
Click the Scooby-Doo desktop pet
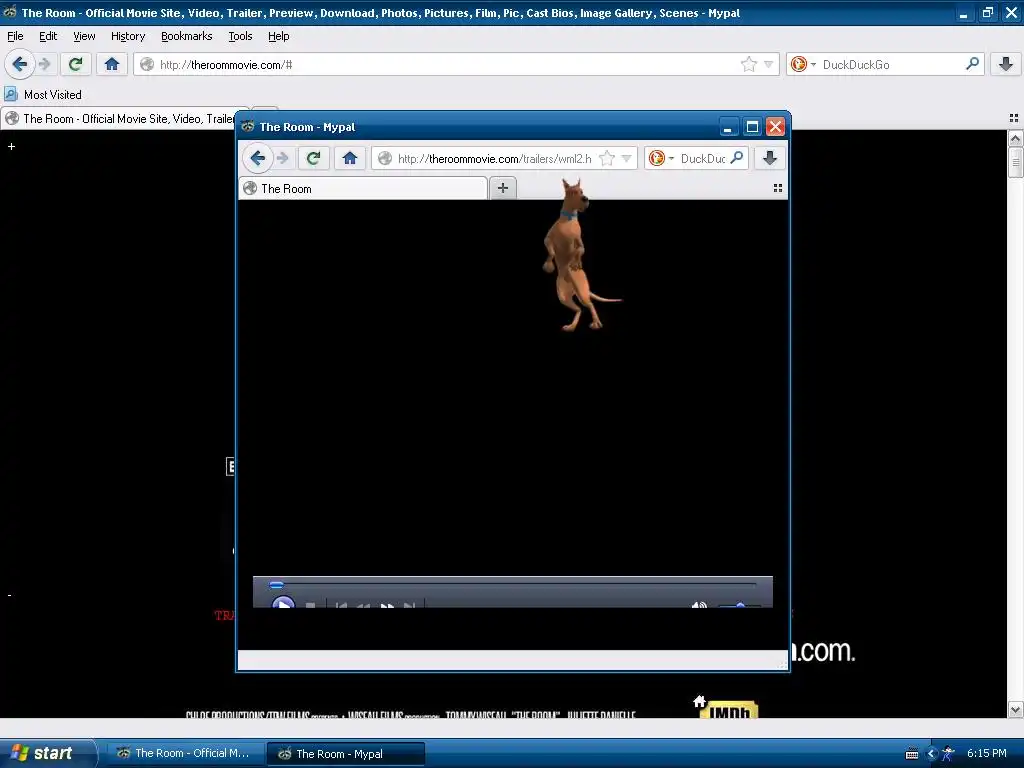click(575, 256)
